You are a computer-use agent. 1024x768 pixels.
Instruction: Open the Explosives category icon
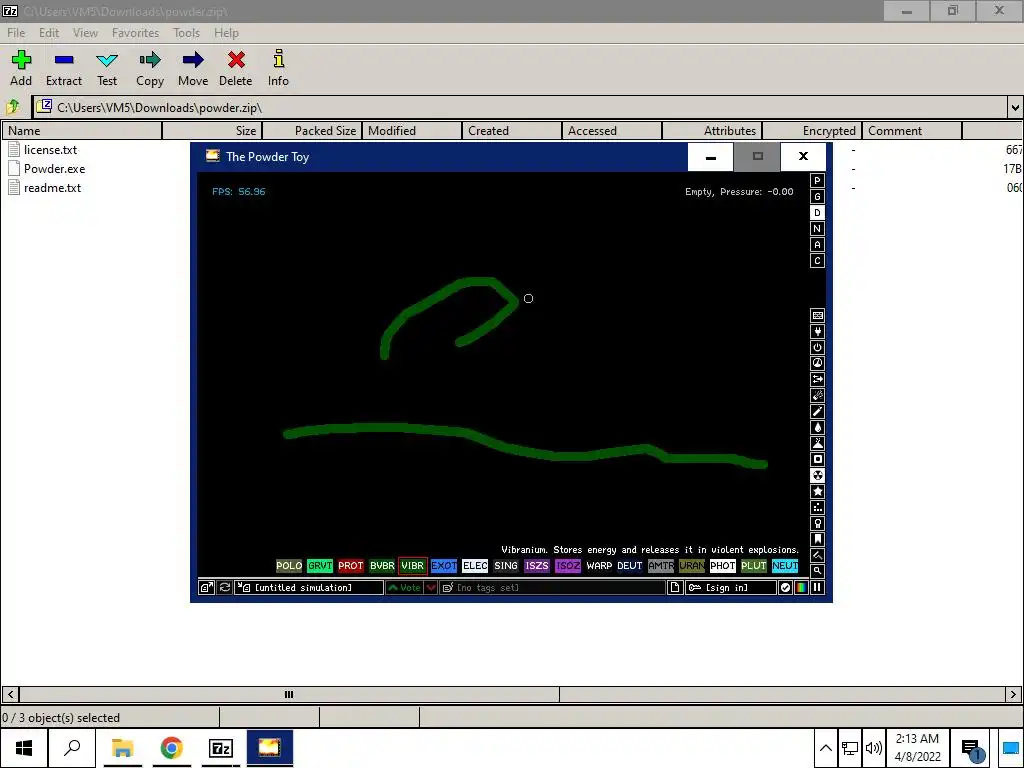[817, 396]
